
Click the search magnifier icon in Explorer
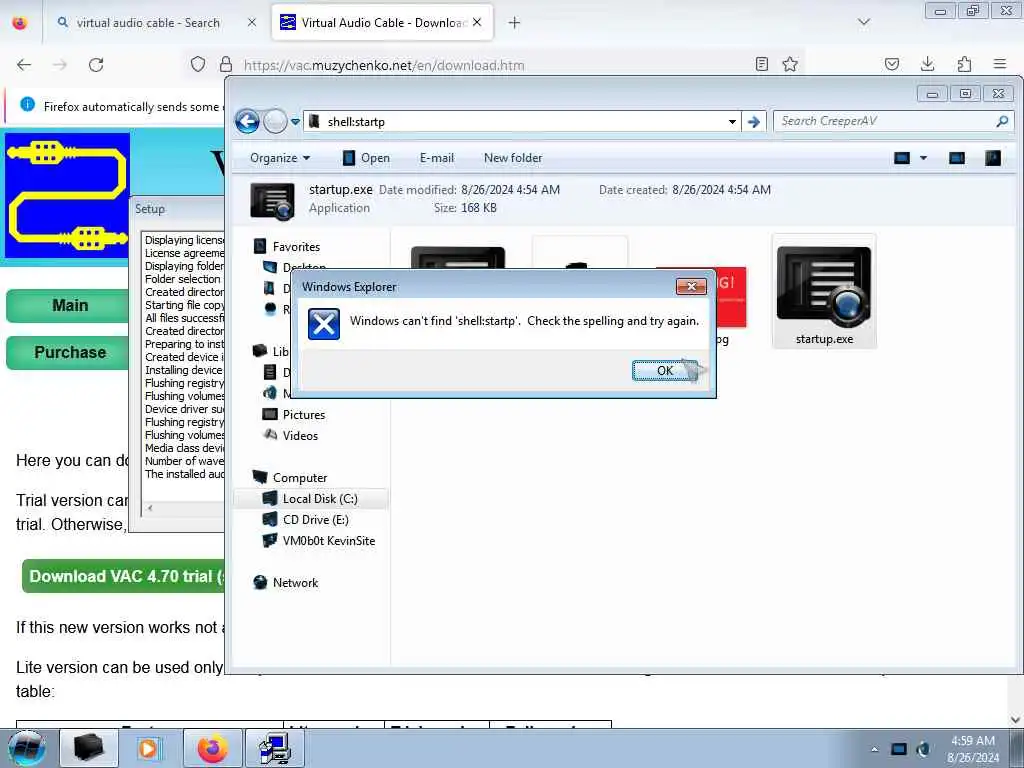coord(1002,121)
